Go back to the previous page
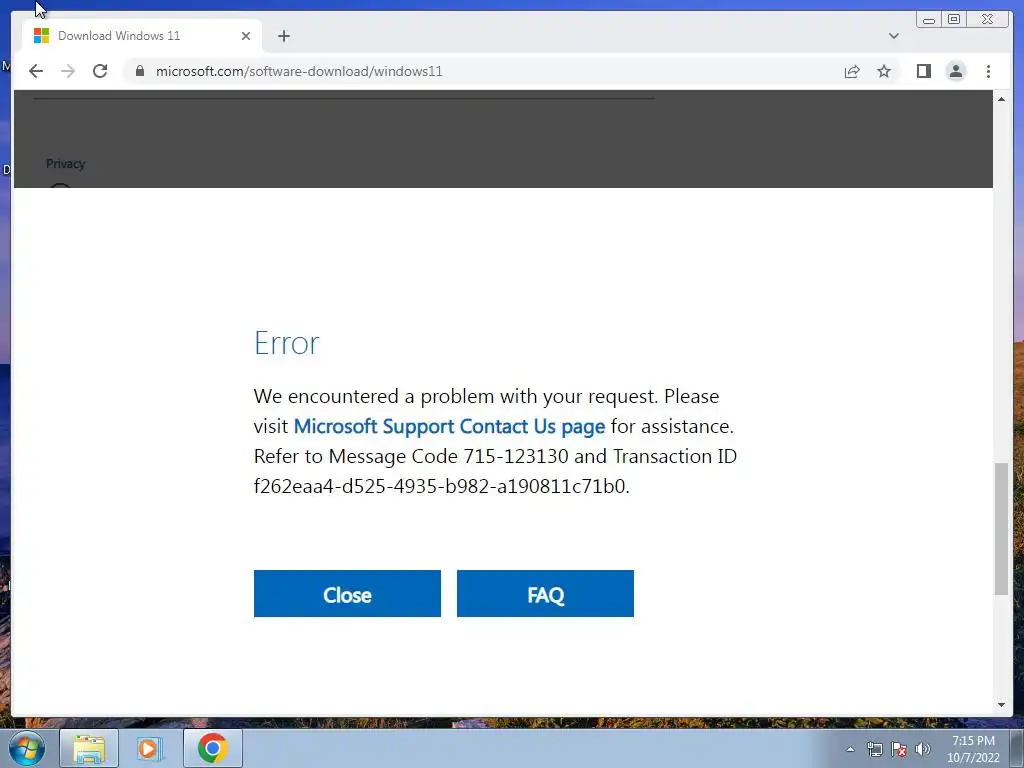1024x768 pixels. (x=36, y=71)
